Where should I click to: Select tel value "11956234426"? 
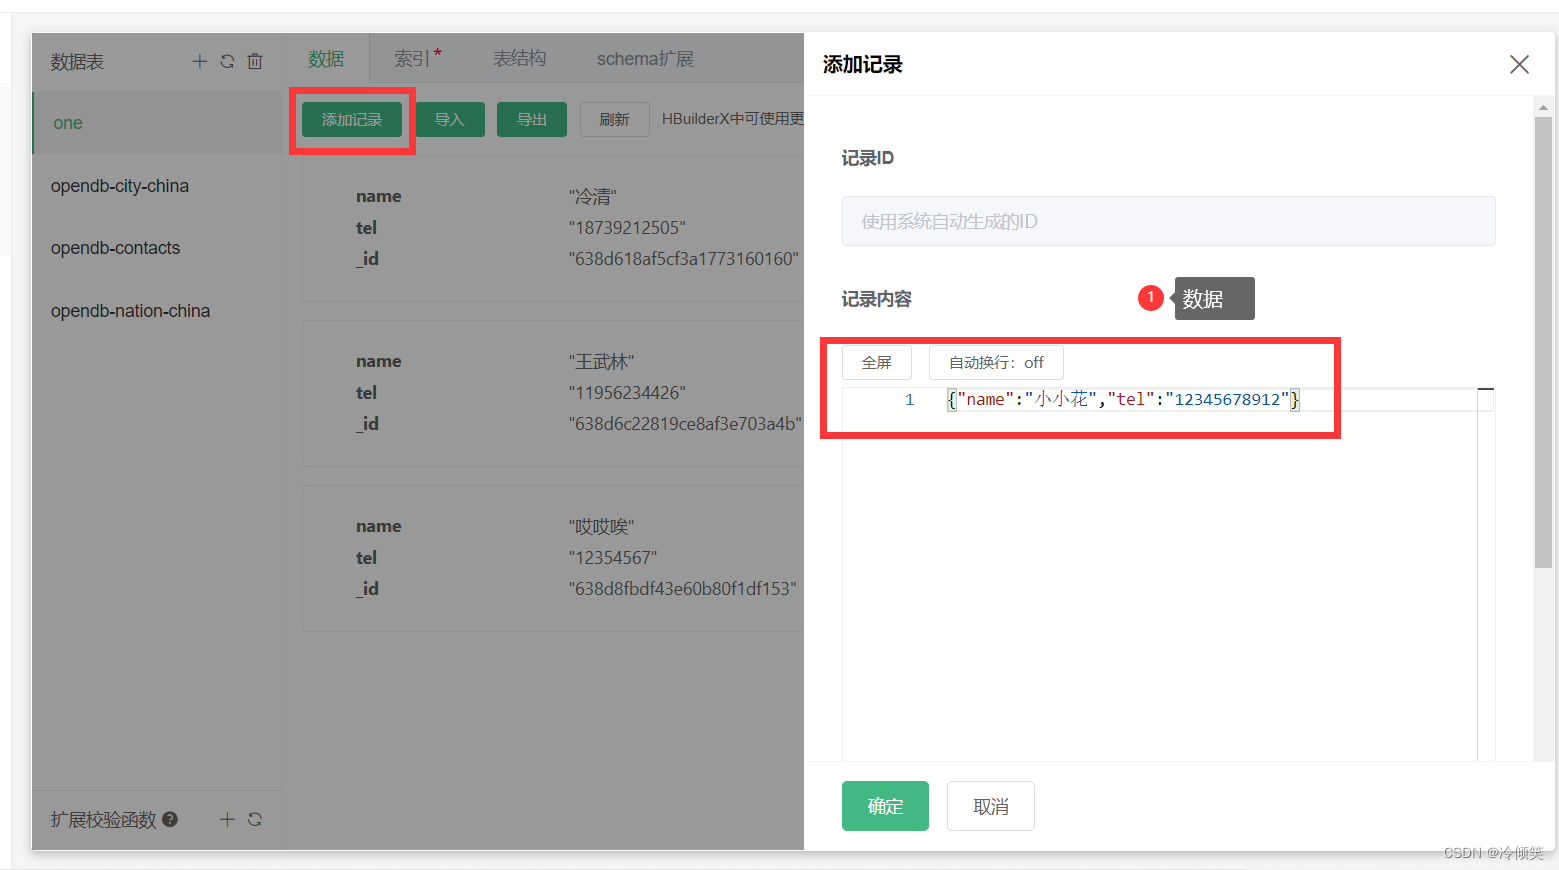pos(627,393)
